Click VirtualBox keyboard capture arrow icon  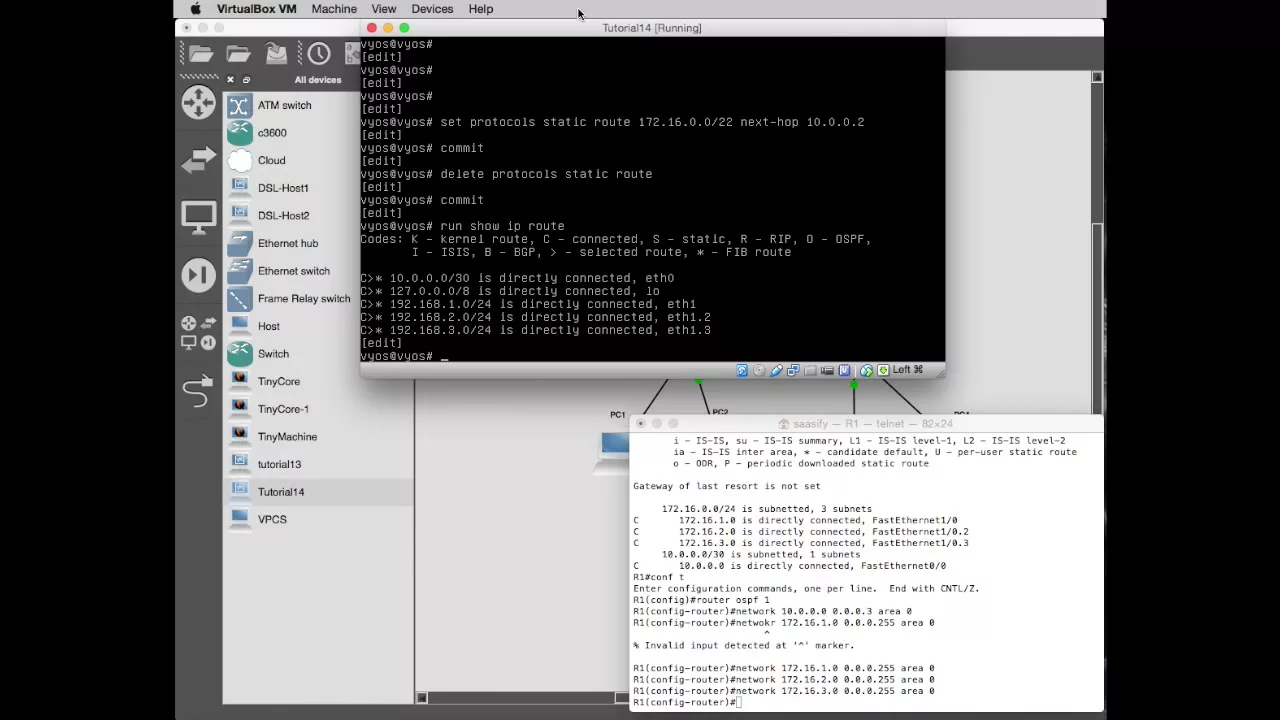(883, 370)
